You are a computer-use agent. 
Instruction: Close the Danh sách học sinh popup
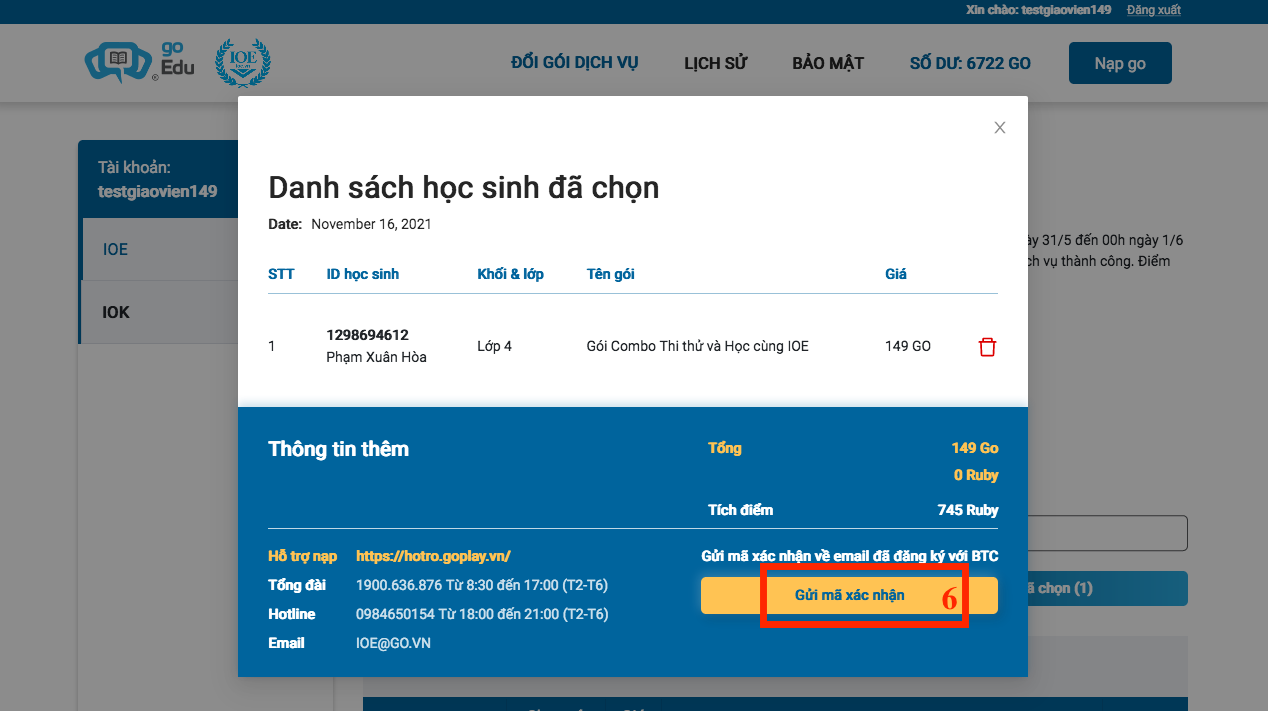(x=999, y=128)
